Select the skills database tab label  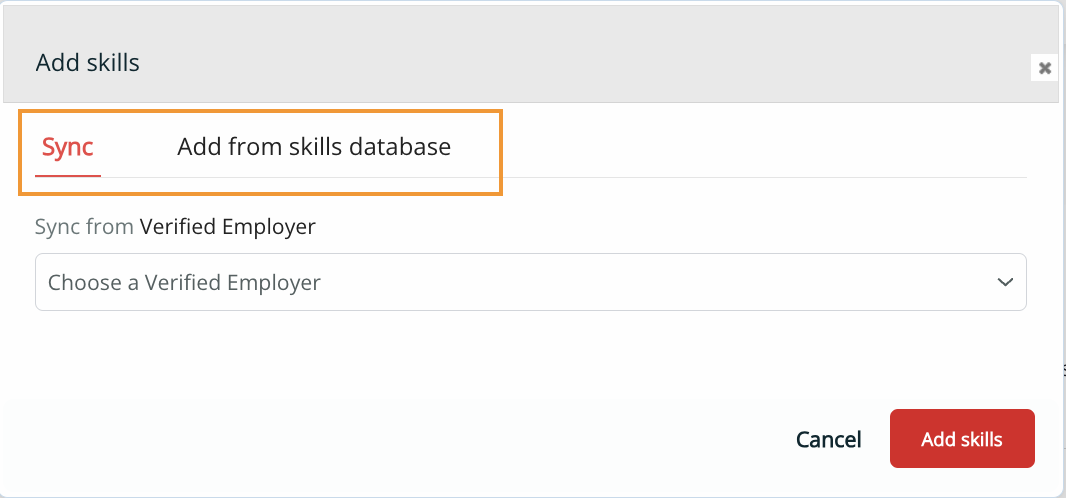click(x=314, y=148)
